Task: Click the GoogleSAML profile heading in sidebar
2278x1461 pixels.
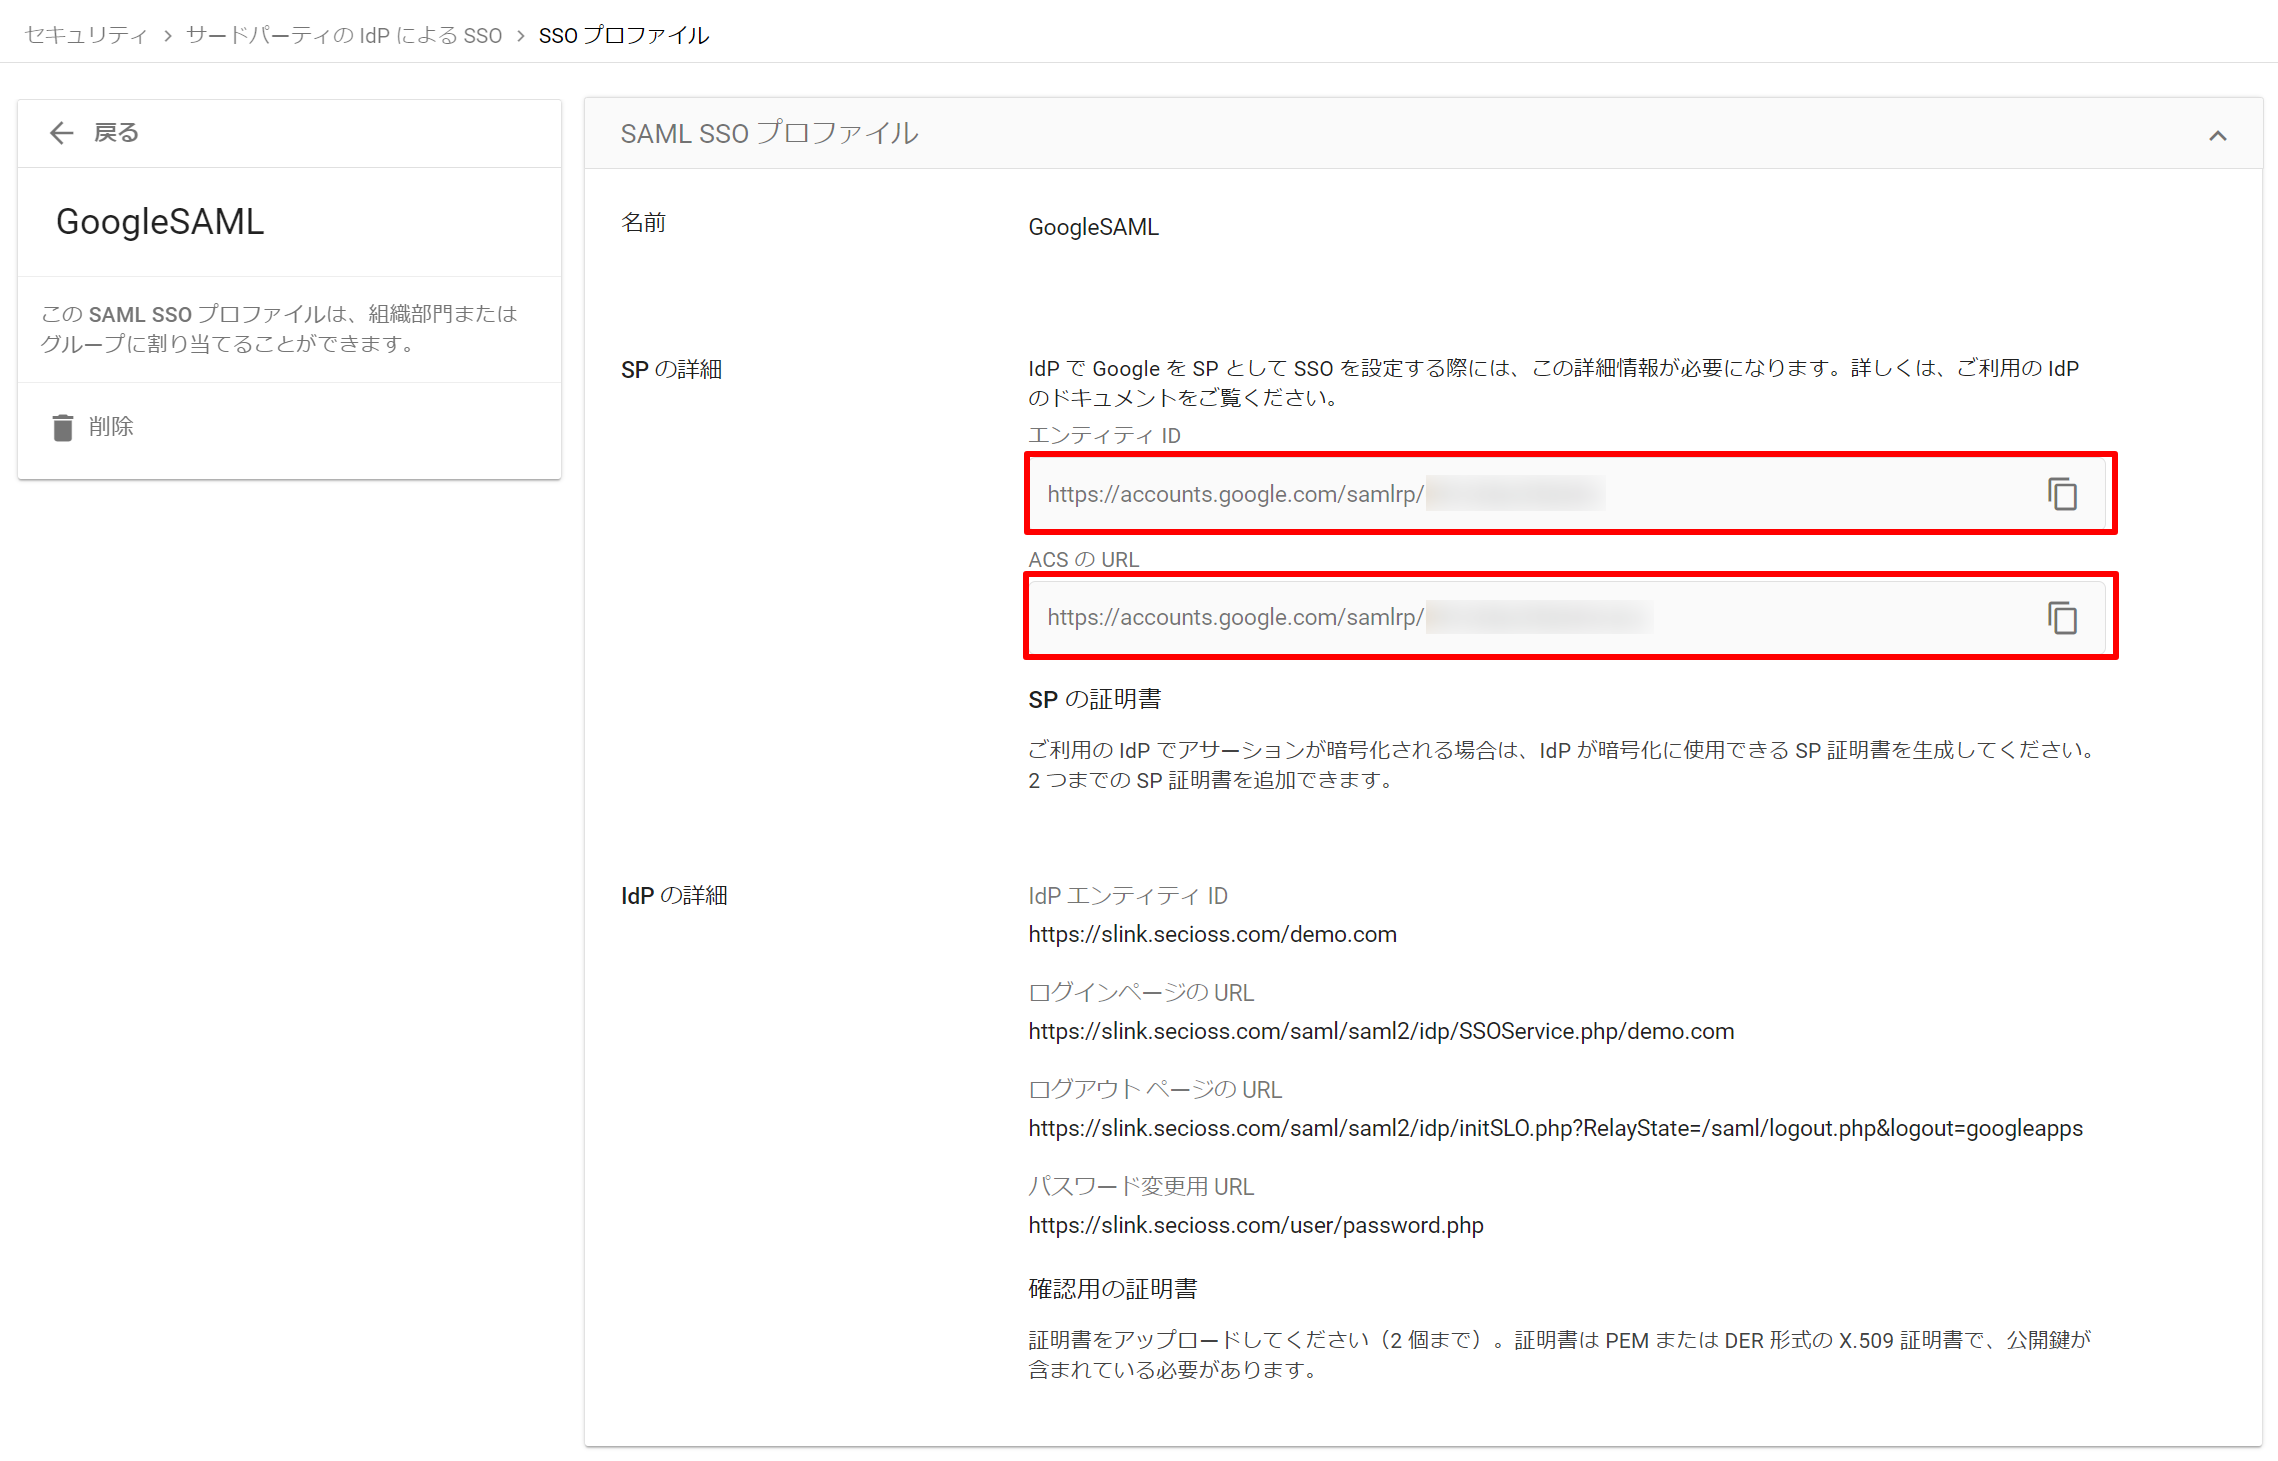Action: pyautogui.click(x=160, y=222)
